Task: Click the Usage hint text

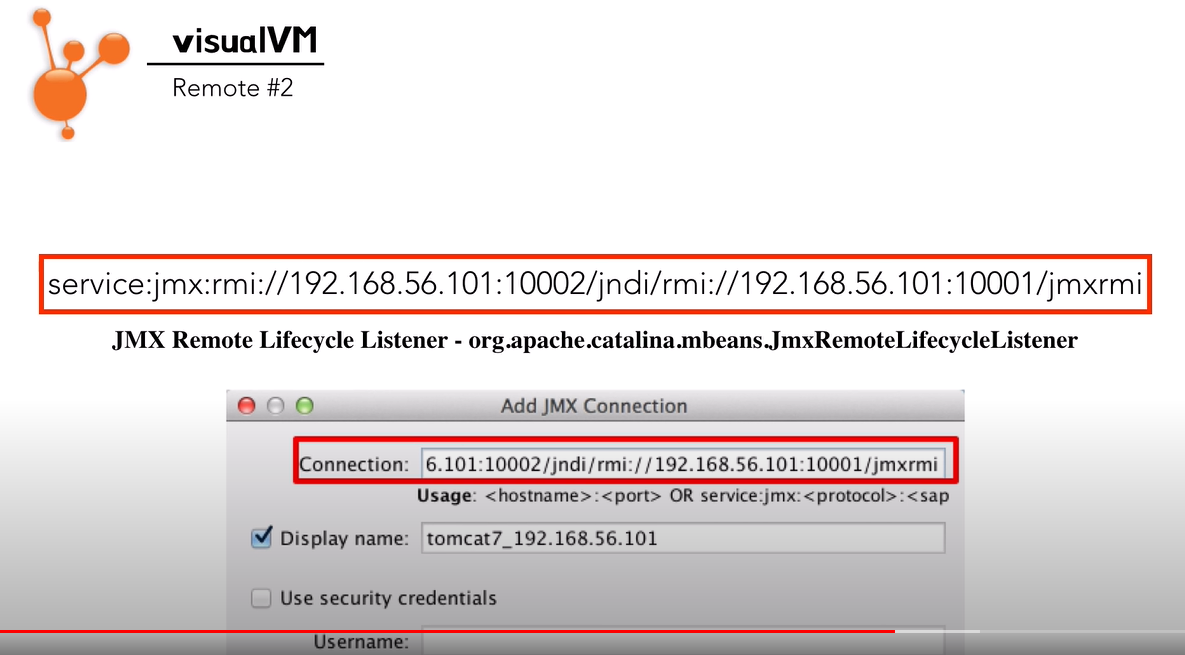Action: (x=683, y=496)
